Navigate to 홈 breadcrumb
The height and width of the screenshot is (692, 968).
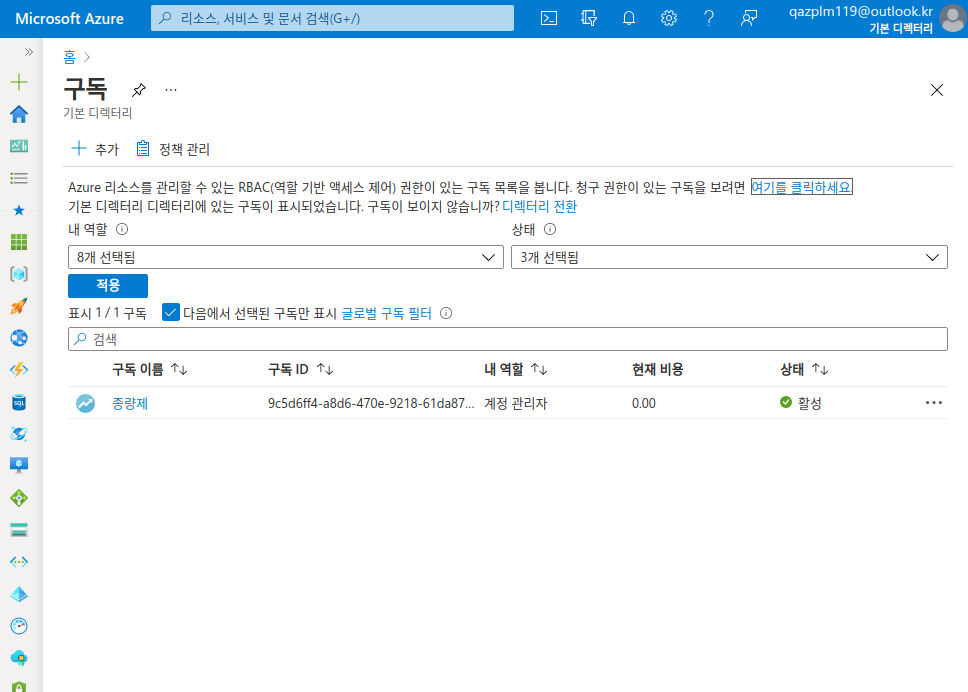pos(69,57)
